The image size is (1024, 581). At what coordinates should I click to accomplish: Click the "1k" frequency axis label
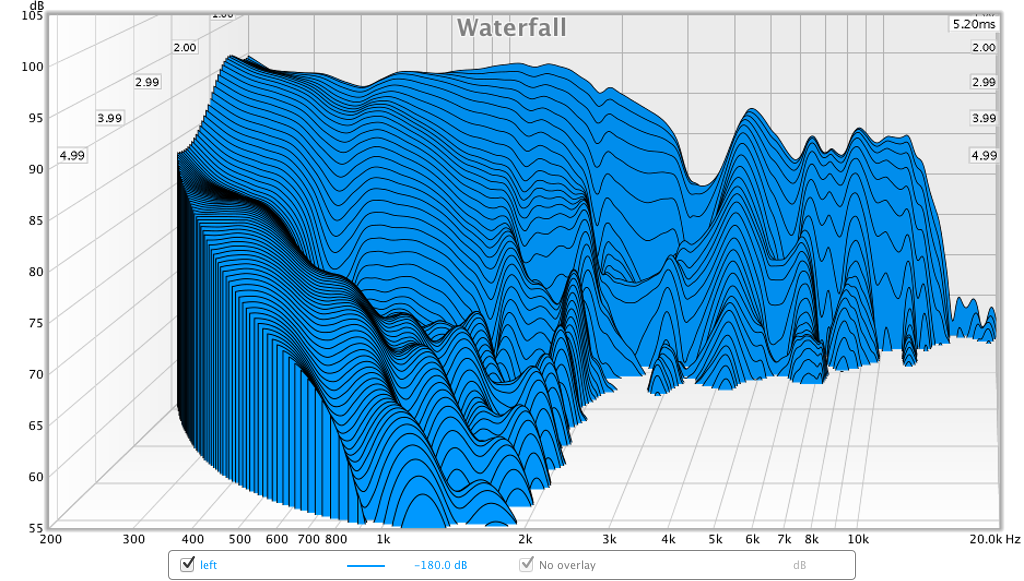coord(383,539)
